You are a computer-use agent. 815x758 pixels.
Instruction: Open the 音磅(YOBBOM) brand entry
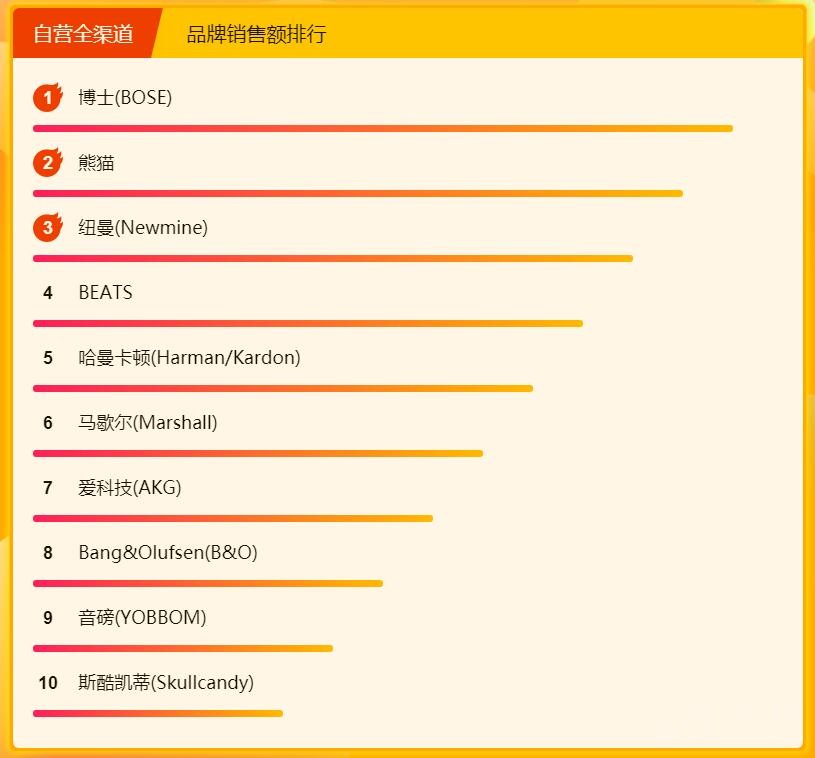[142, 618]
